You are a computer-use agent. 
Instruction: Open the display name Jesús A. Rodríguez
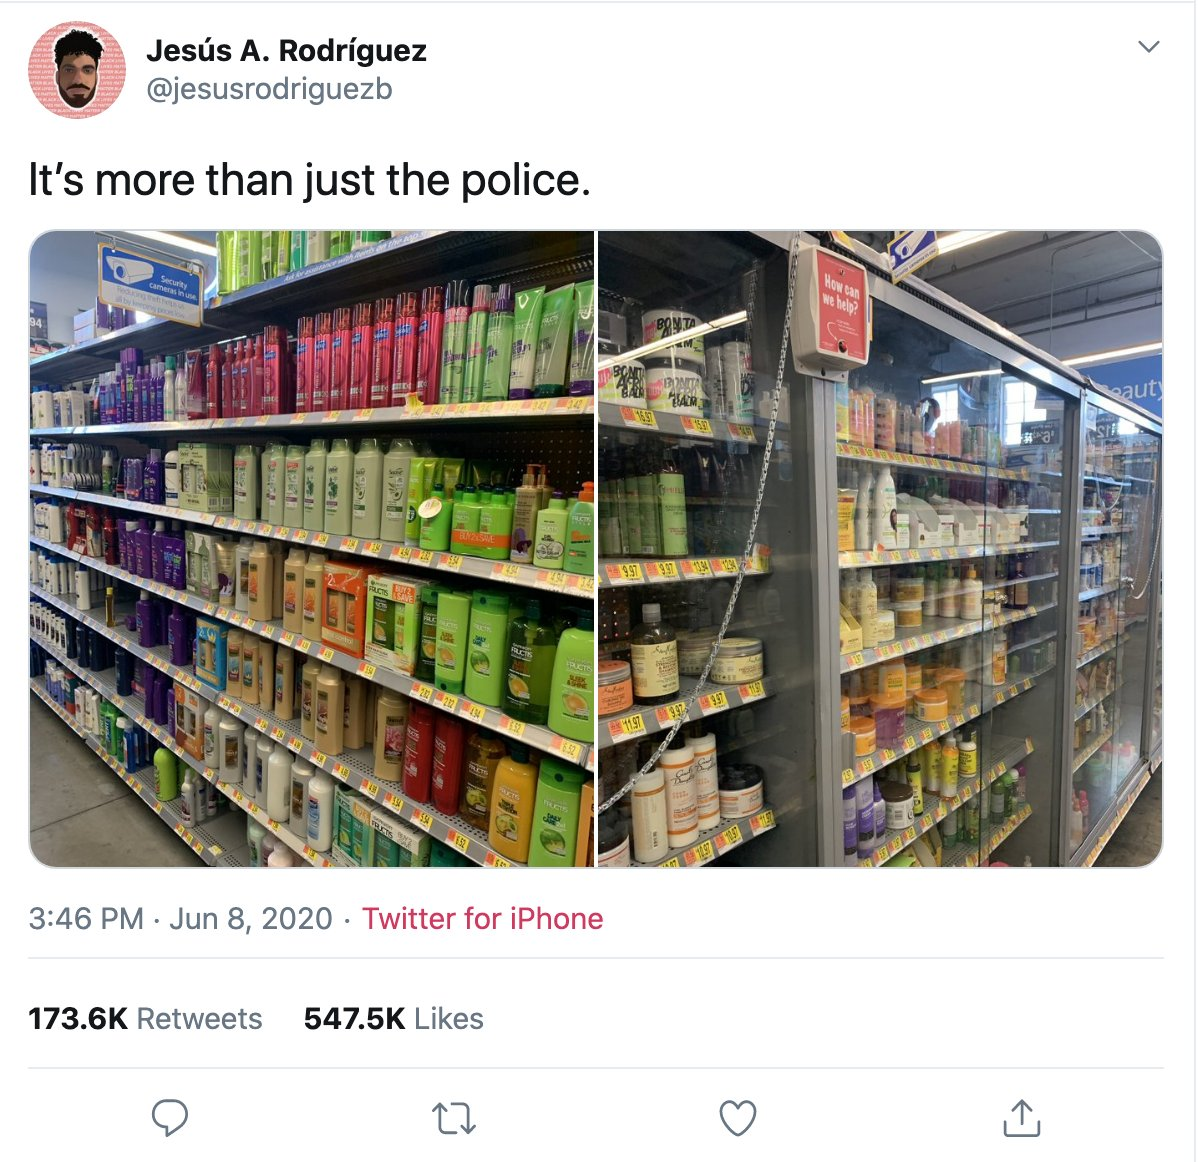287,50
